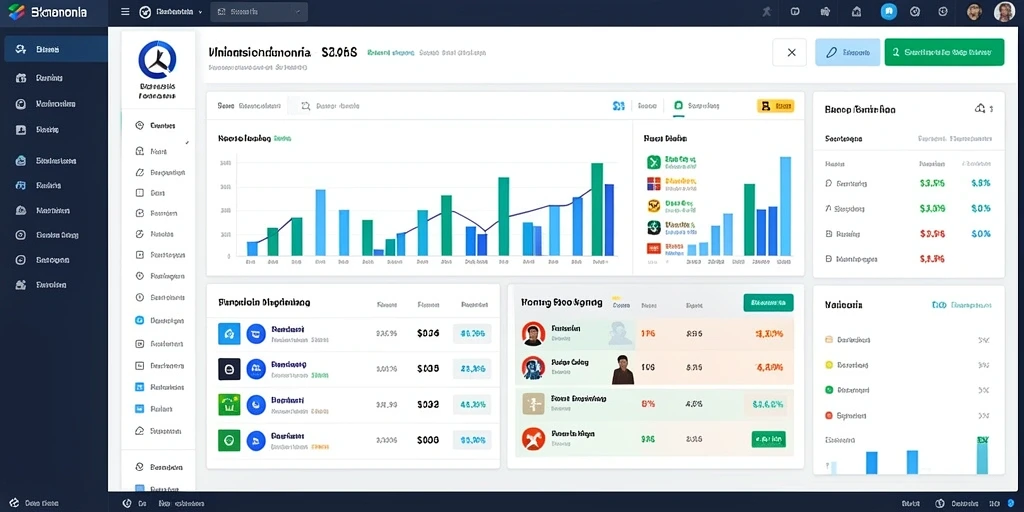The width and height of the screenshot is (1024, 512).
Task: Click the home icon in top bar
Action: point(857,12)
